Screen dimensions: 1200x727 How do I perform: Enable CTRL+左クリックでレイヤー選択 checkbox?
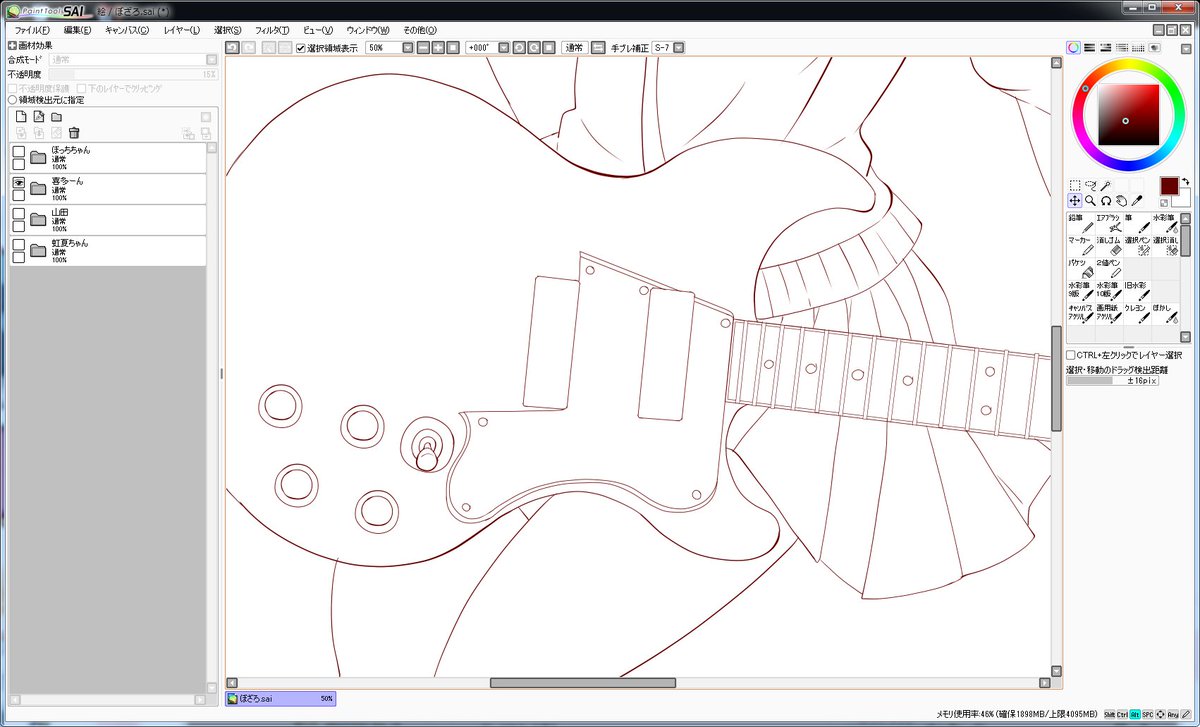coord(1071,355)
